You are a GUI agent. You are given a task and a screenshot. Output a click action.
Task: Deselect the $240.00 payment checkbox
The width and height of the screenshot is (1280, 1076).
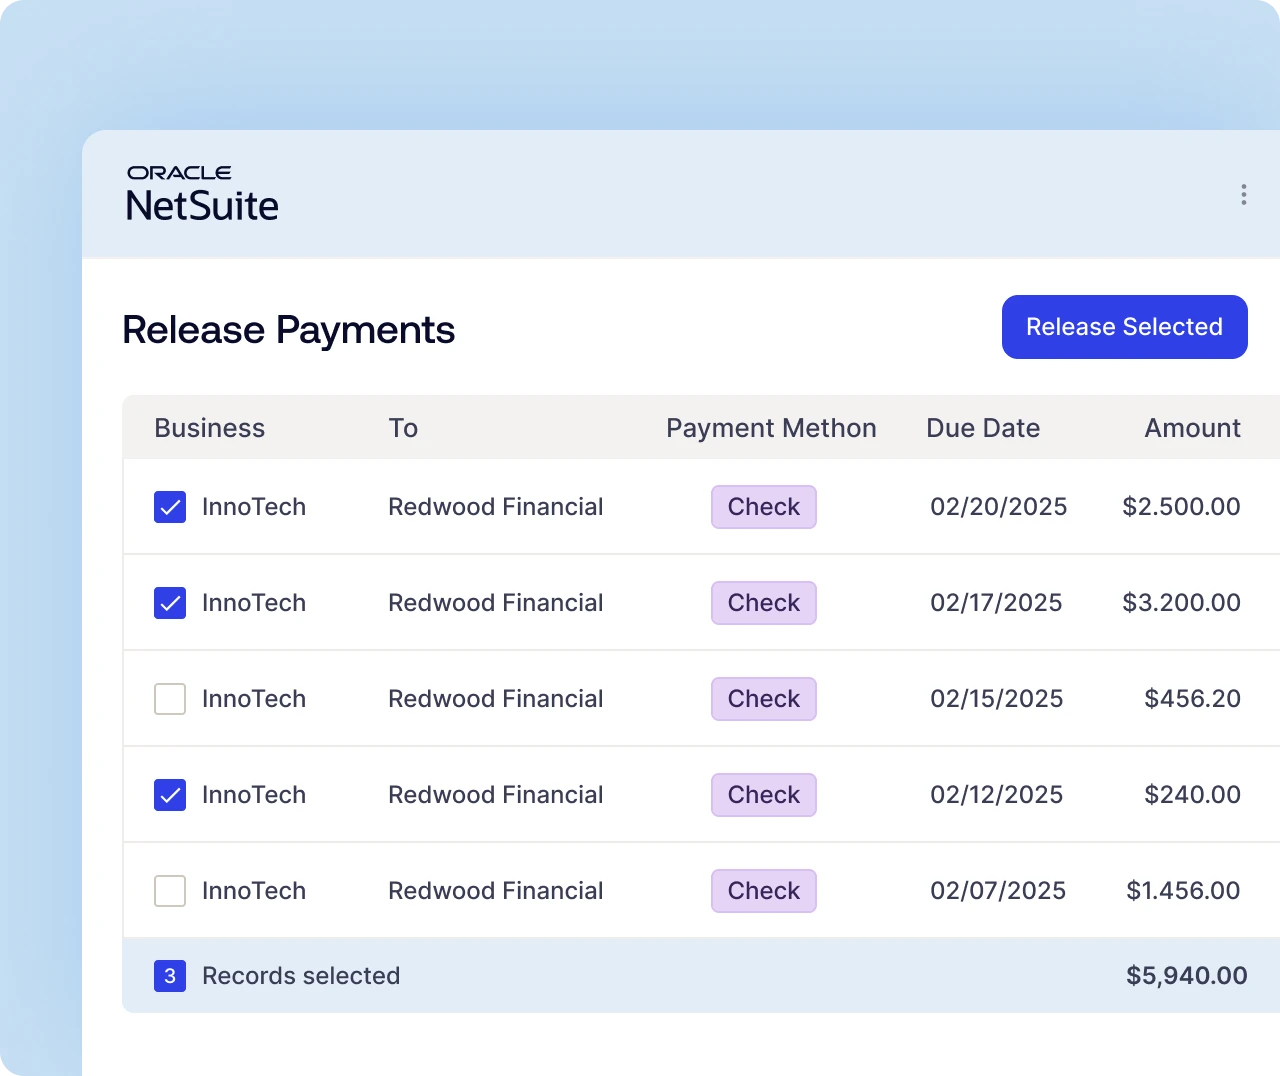pos(170,795)
